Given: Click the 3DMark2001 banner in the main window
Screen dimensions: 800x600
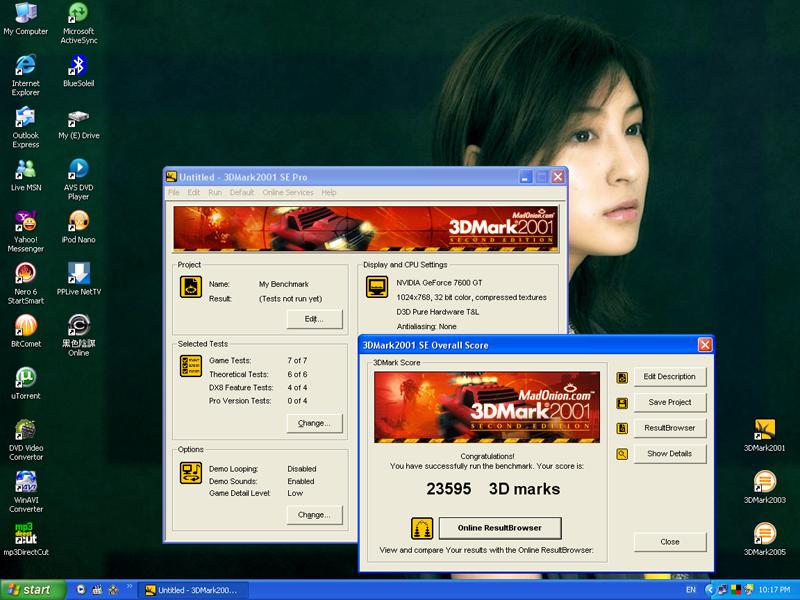Looking at the screenshot, I should (x=365, y=229).
